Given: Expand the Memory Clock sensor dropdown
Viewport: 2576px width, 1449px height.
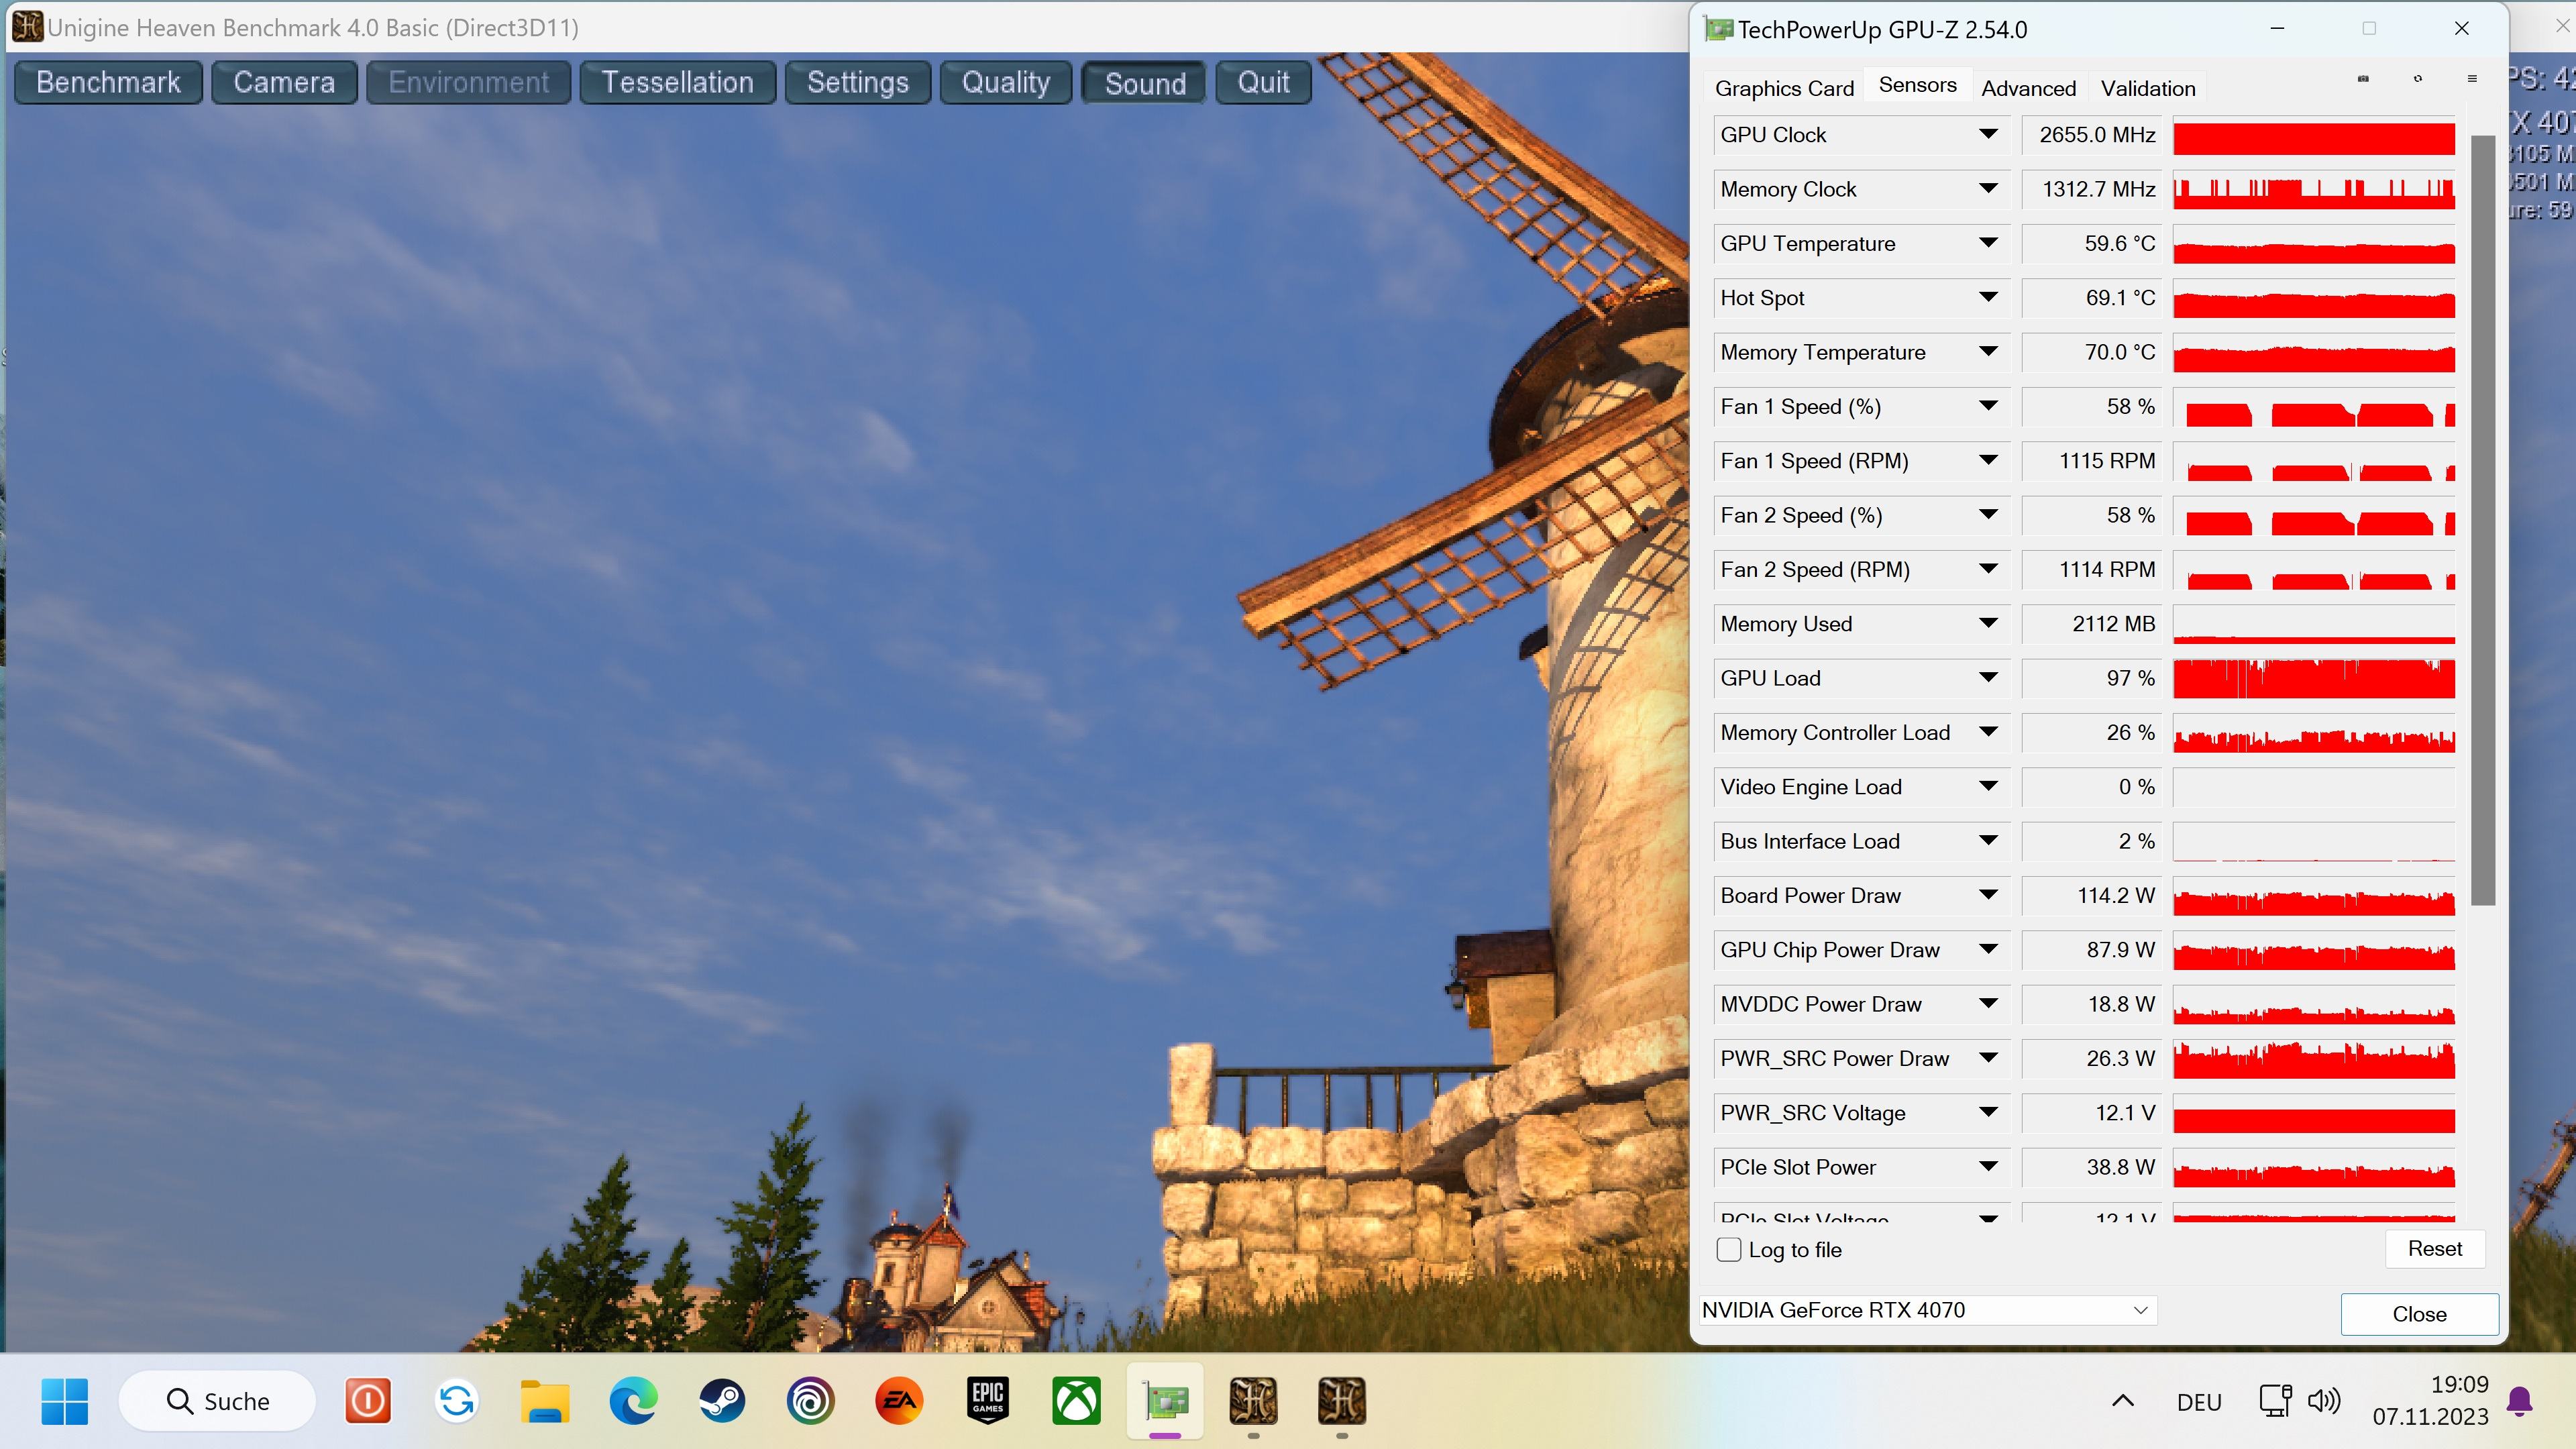Looking at the screenshot, I should point(1988,188).
